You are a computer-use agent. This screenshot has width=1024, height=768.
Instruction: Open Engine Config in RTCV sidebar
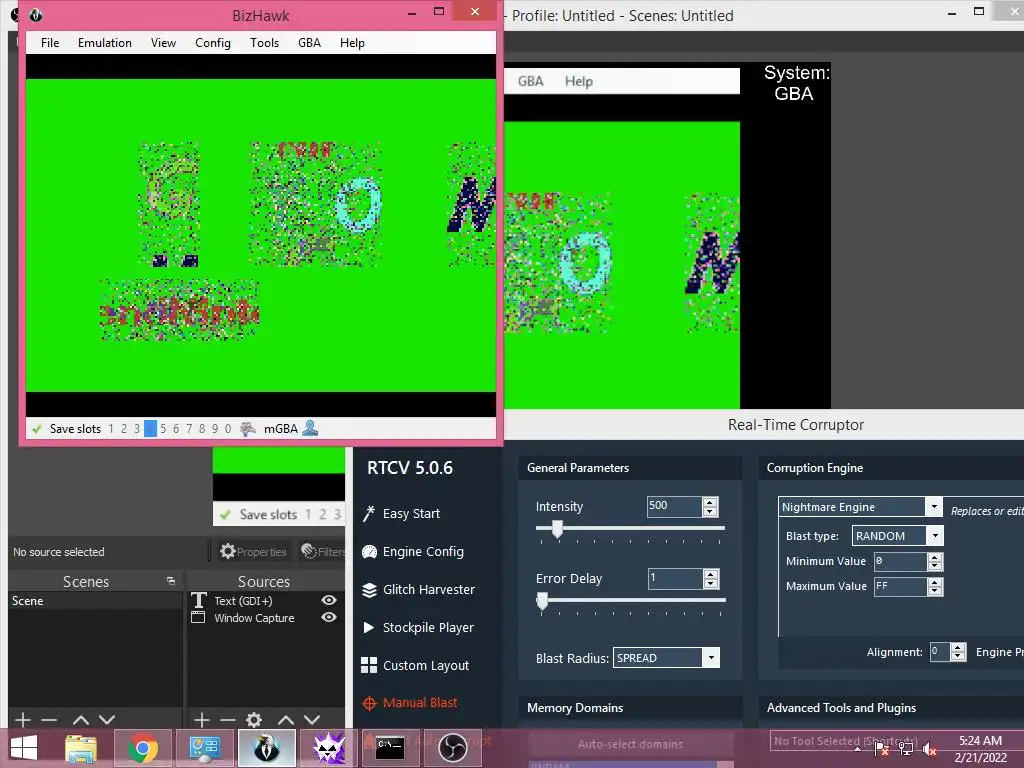point(413,552)
